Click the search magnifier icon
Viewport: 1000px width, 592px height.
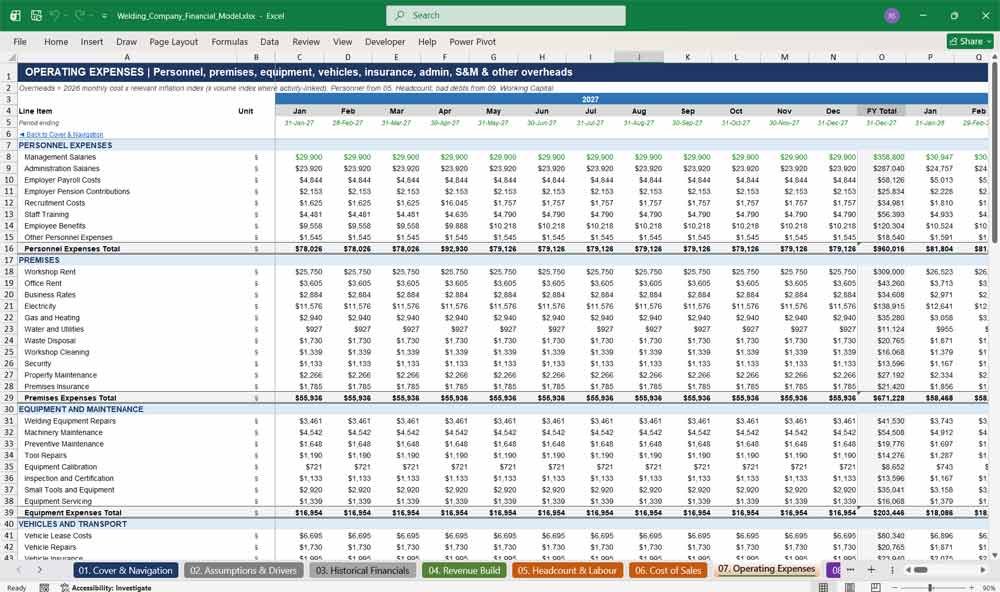(x=400, y=15)
